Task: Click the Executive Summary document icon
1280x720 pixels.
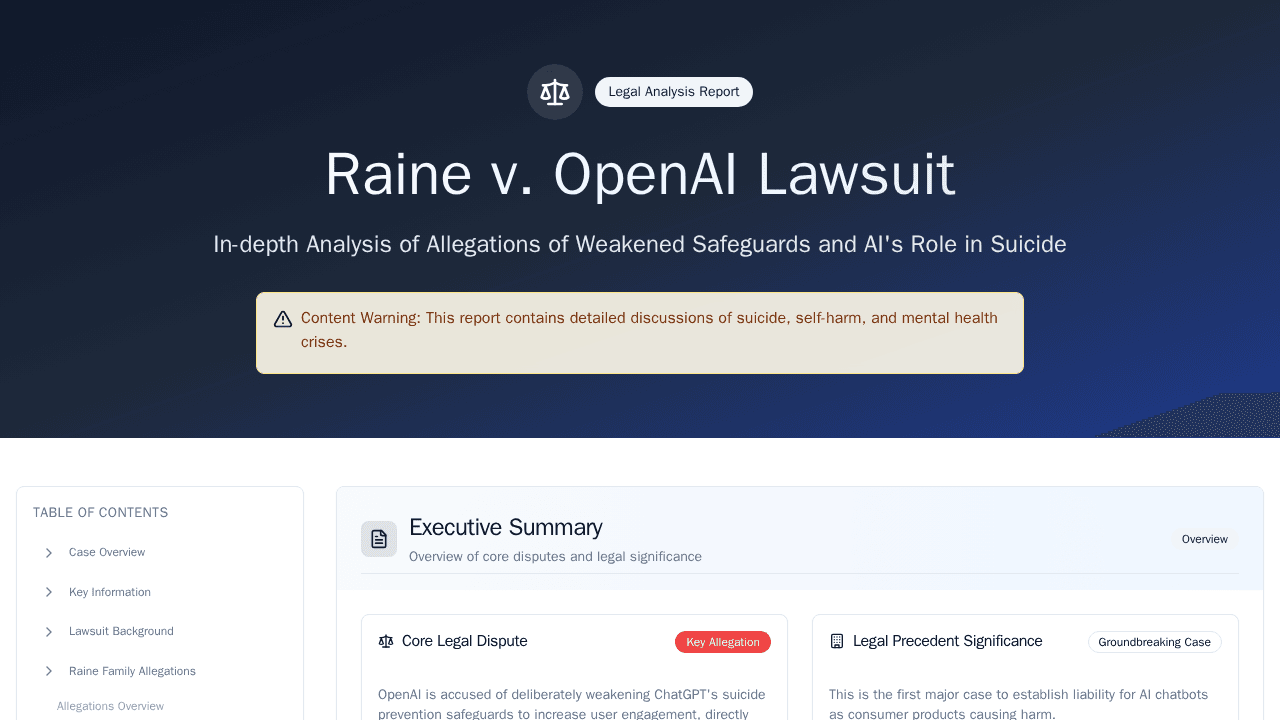Action: pos(379,539)
